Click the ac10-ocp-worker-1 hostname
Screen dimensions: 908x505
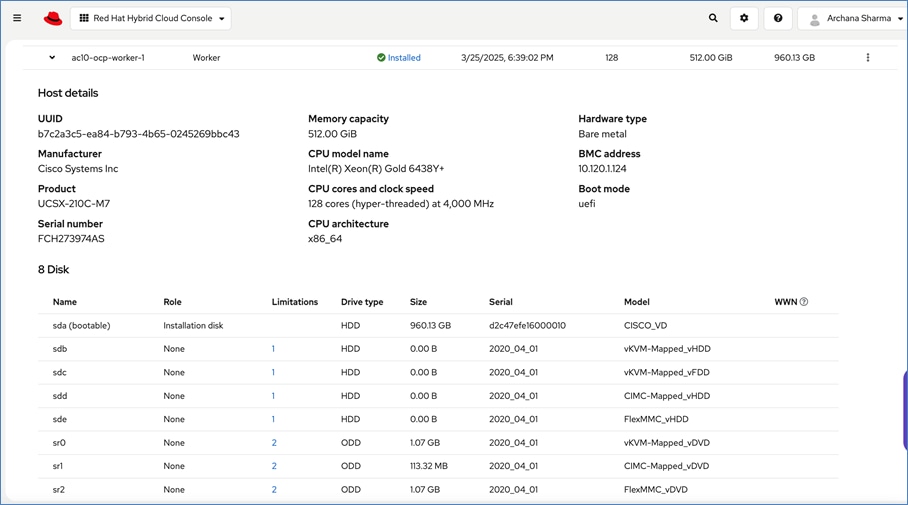click(108, 57)
